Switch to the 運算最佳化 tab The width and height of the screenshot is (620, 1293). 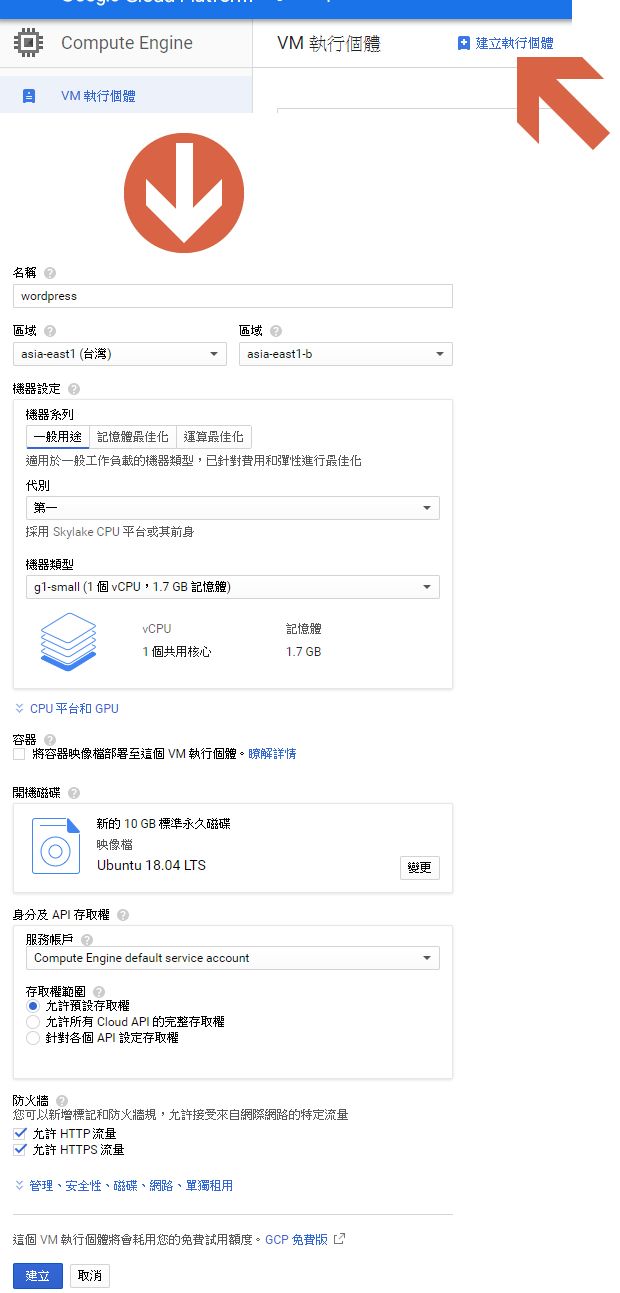(x=213, y=437)
